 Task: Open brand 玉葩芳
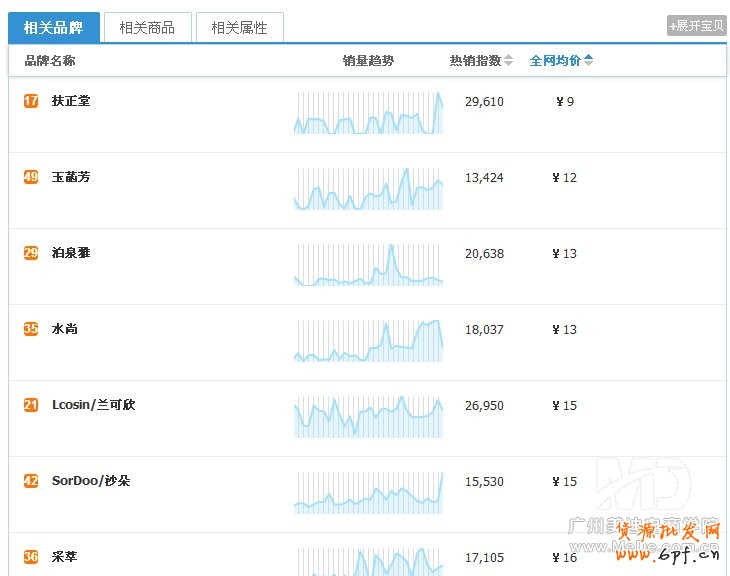tap(71, 177)
